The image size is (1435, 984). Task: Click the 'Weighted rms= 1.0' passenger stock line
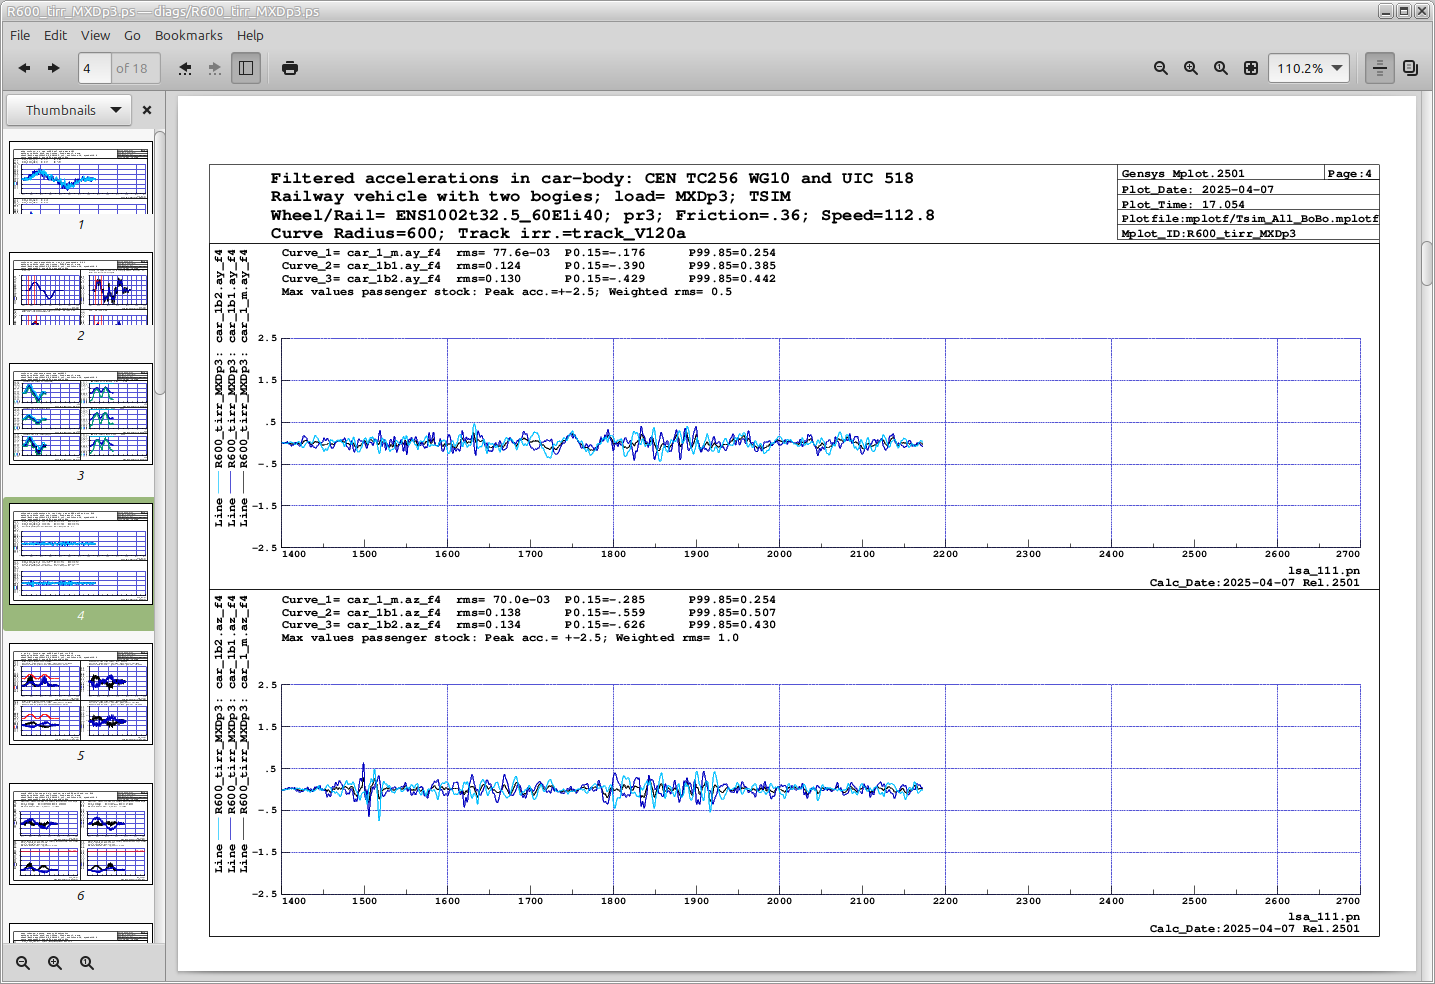[x=510, y=638]
